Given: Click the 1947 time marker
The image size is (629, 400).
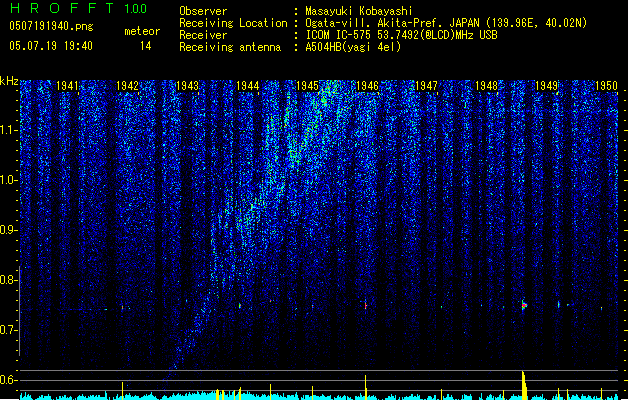Looking at the screenshot, I should (x=426, y=86).
